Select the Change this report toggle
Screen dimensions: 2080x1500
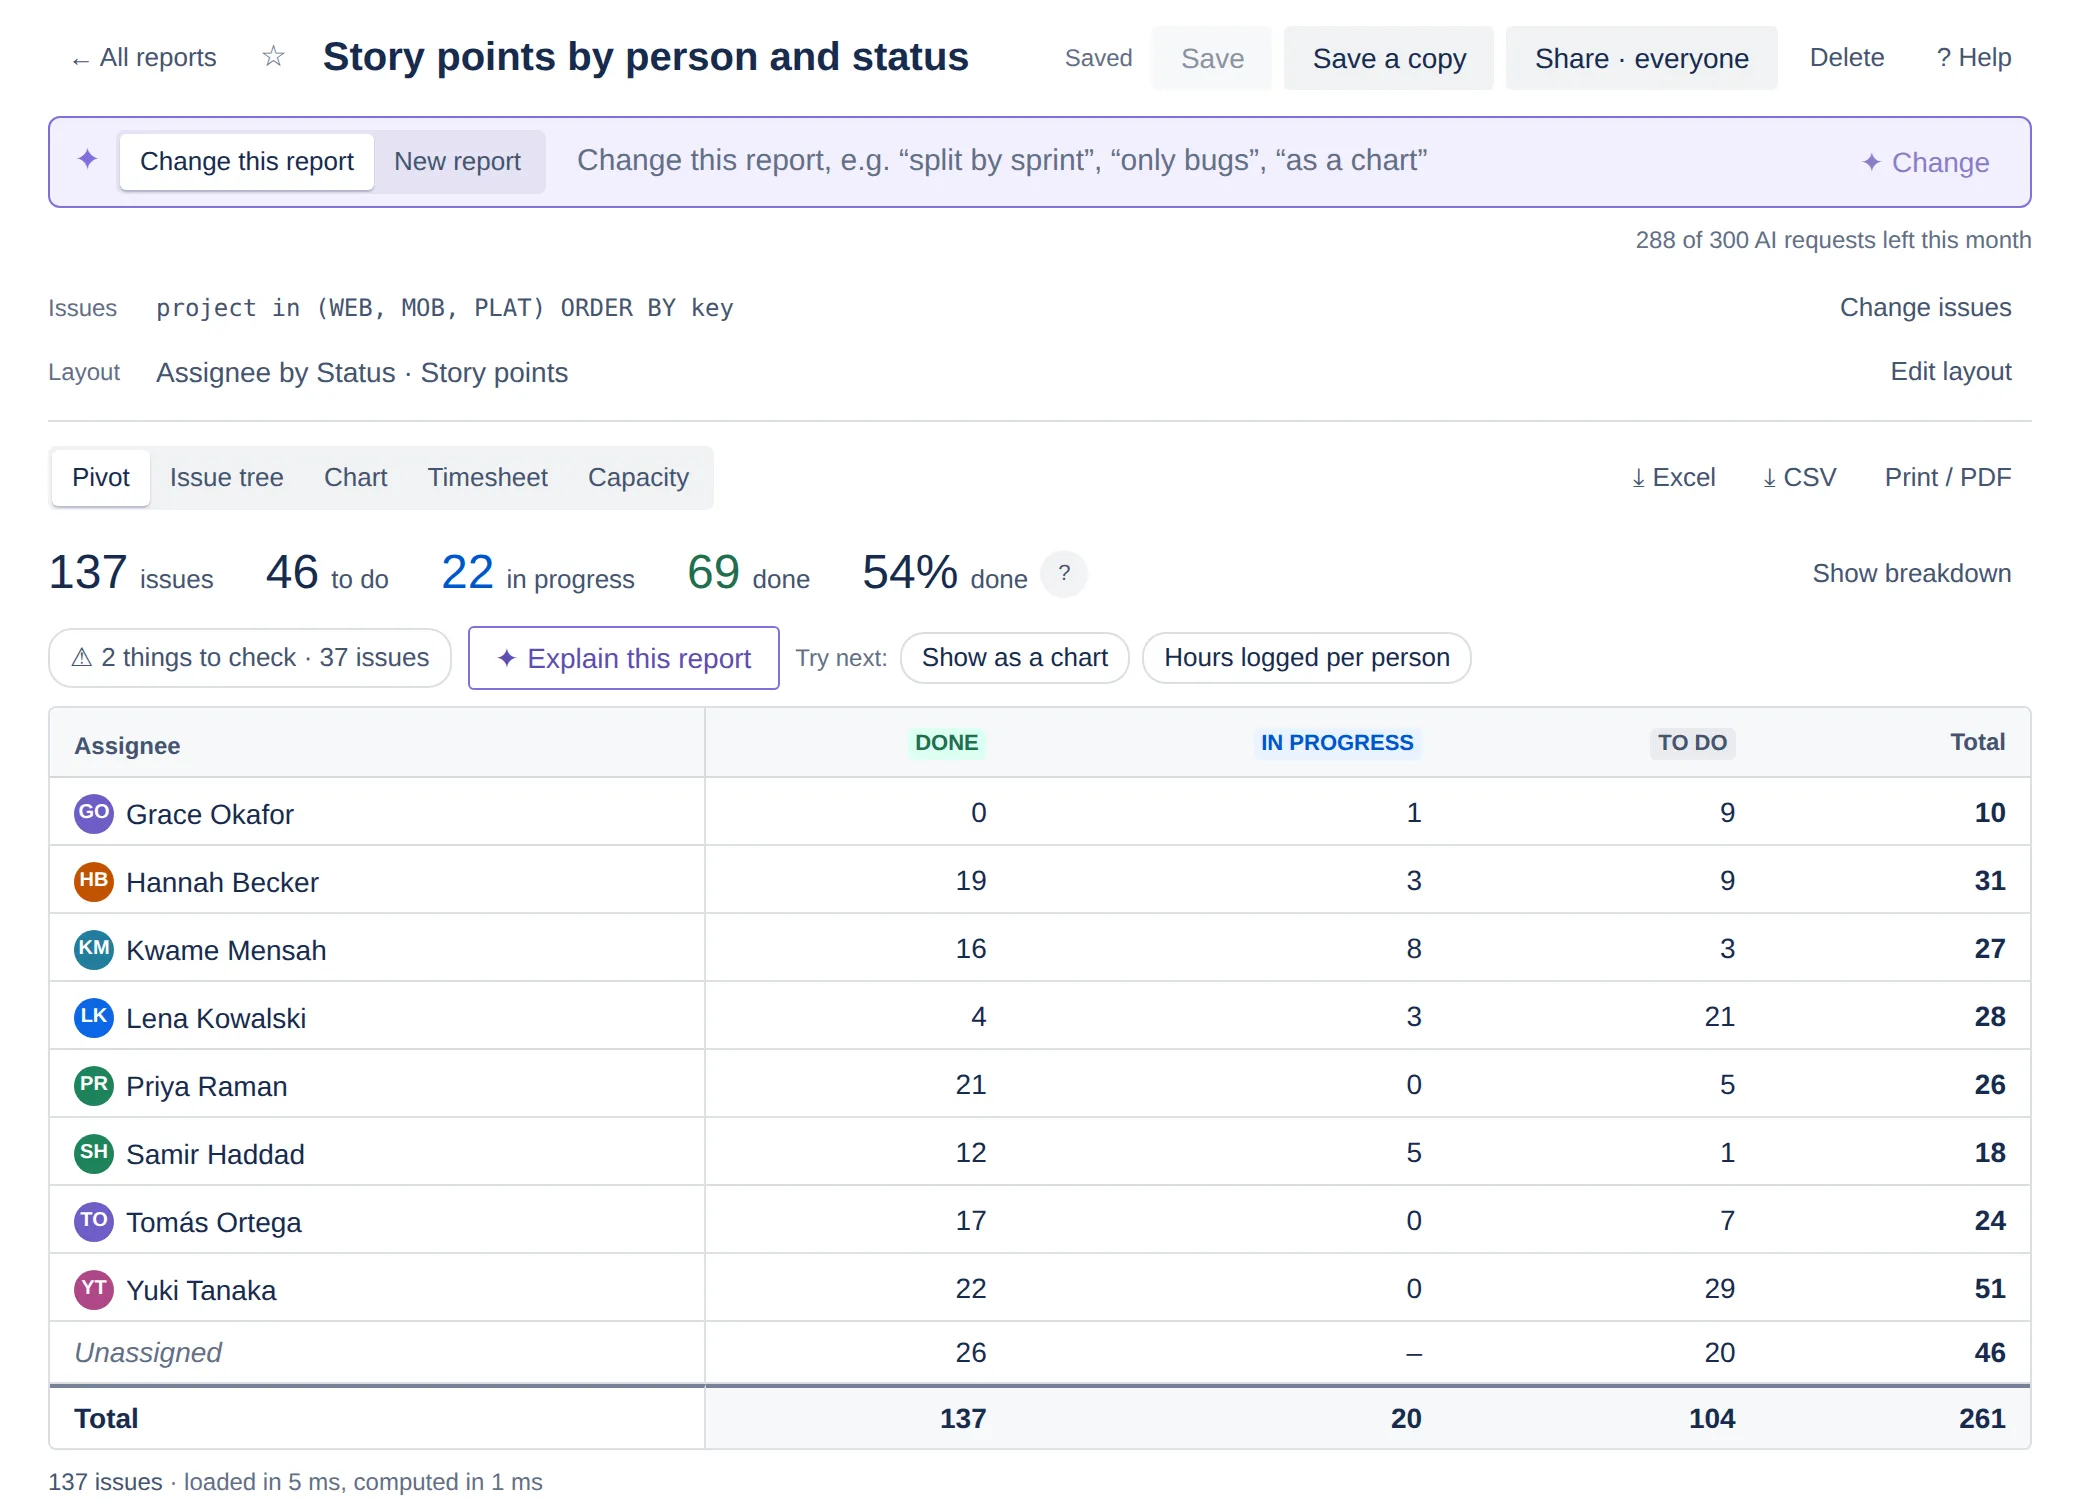click(247, 162)
